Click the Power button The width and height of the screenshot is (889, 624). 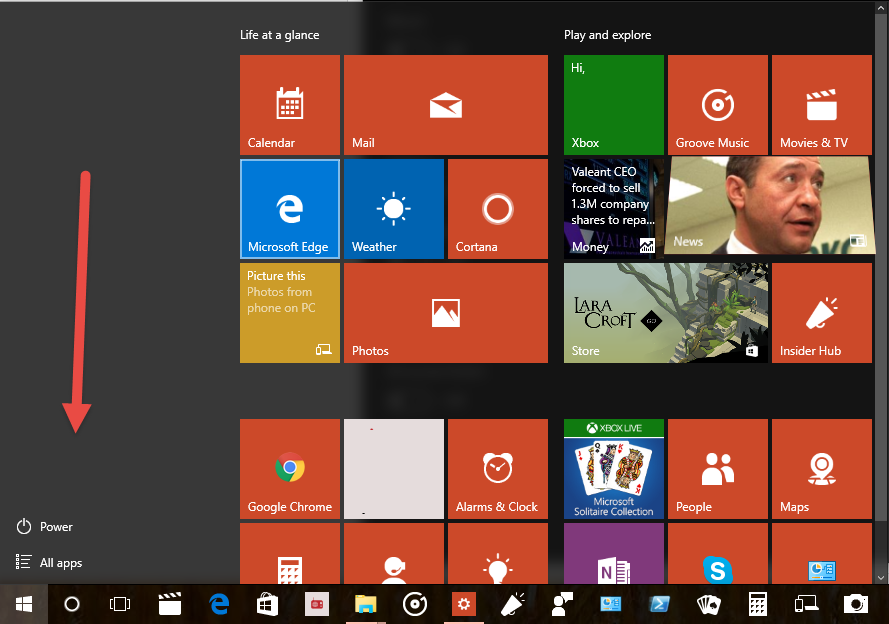(44, 527)
